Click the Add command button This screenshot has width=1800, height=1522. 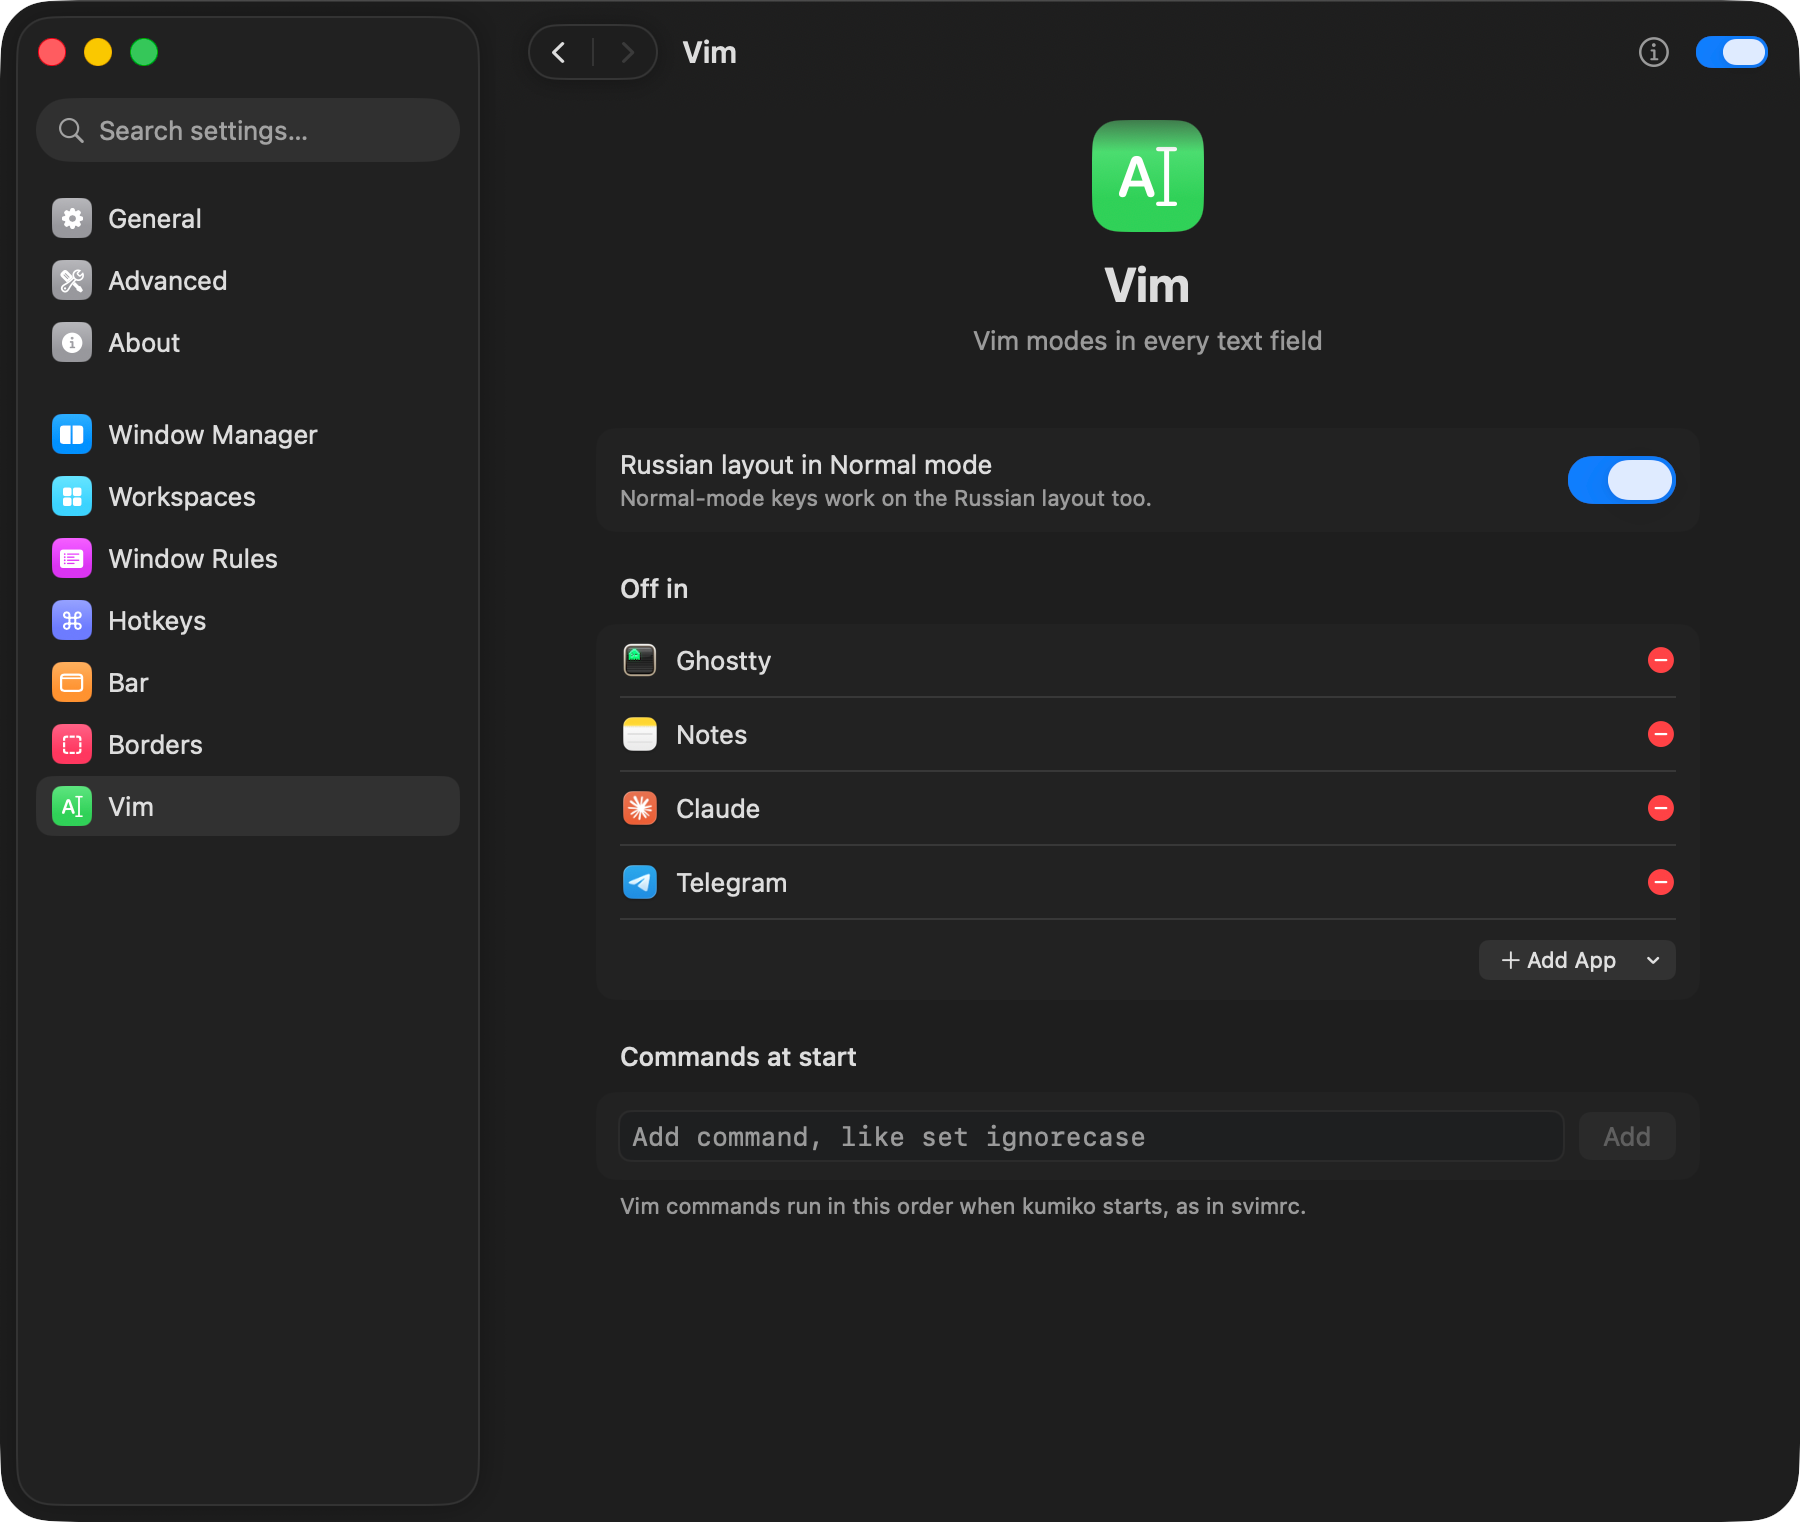[1627, 1137]
